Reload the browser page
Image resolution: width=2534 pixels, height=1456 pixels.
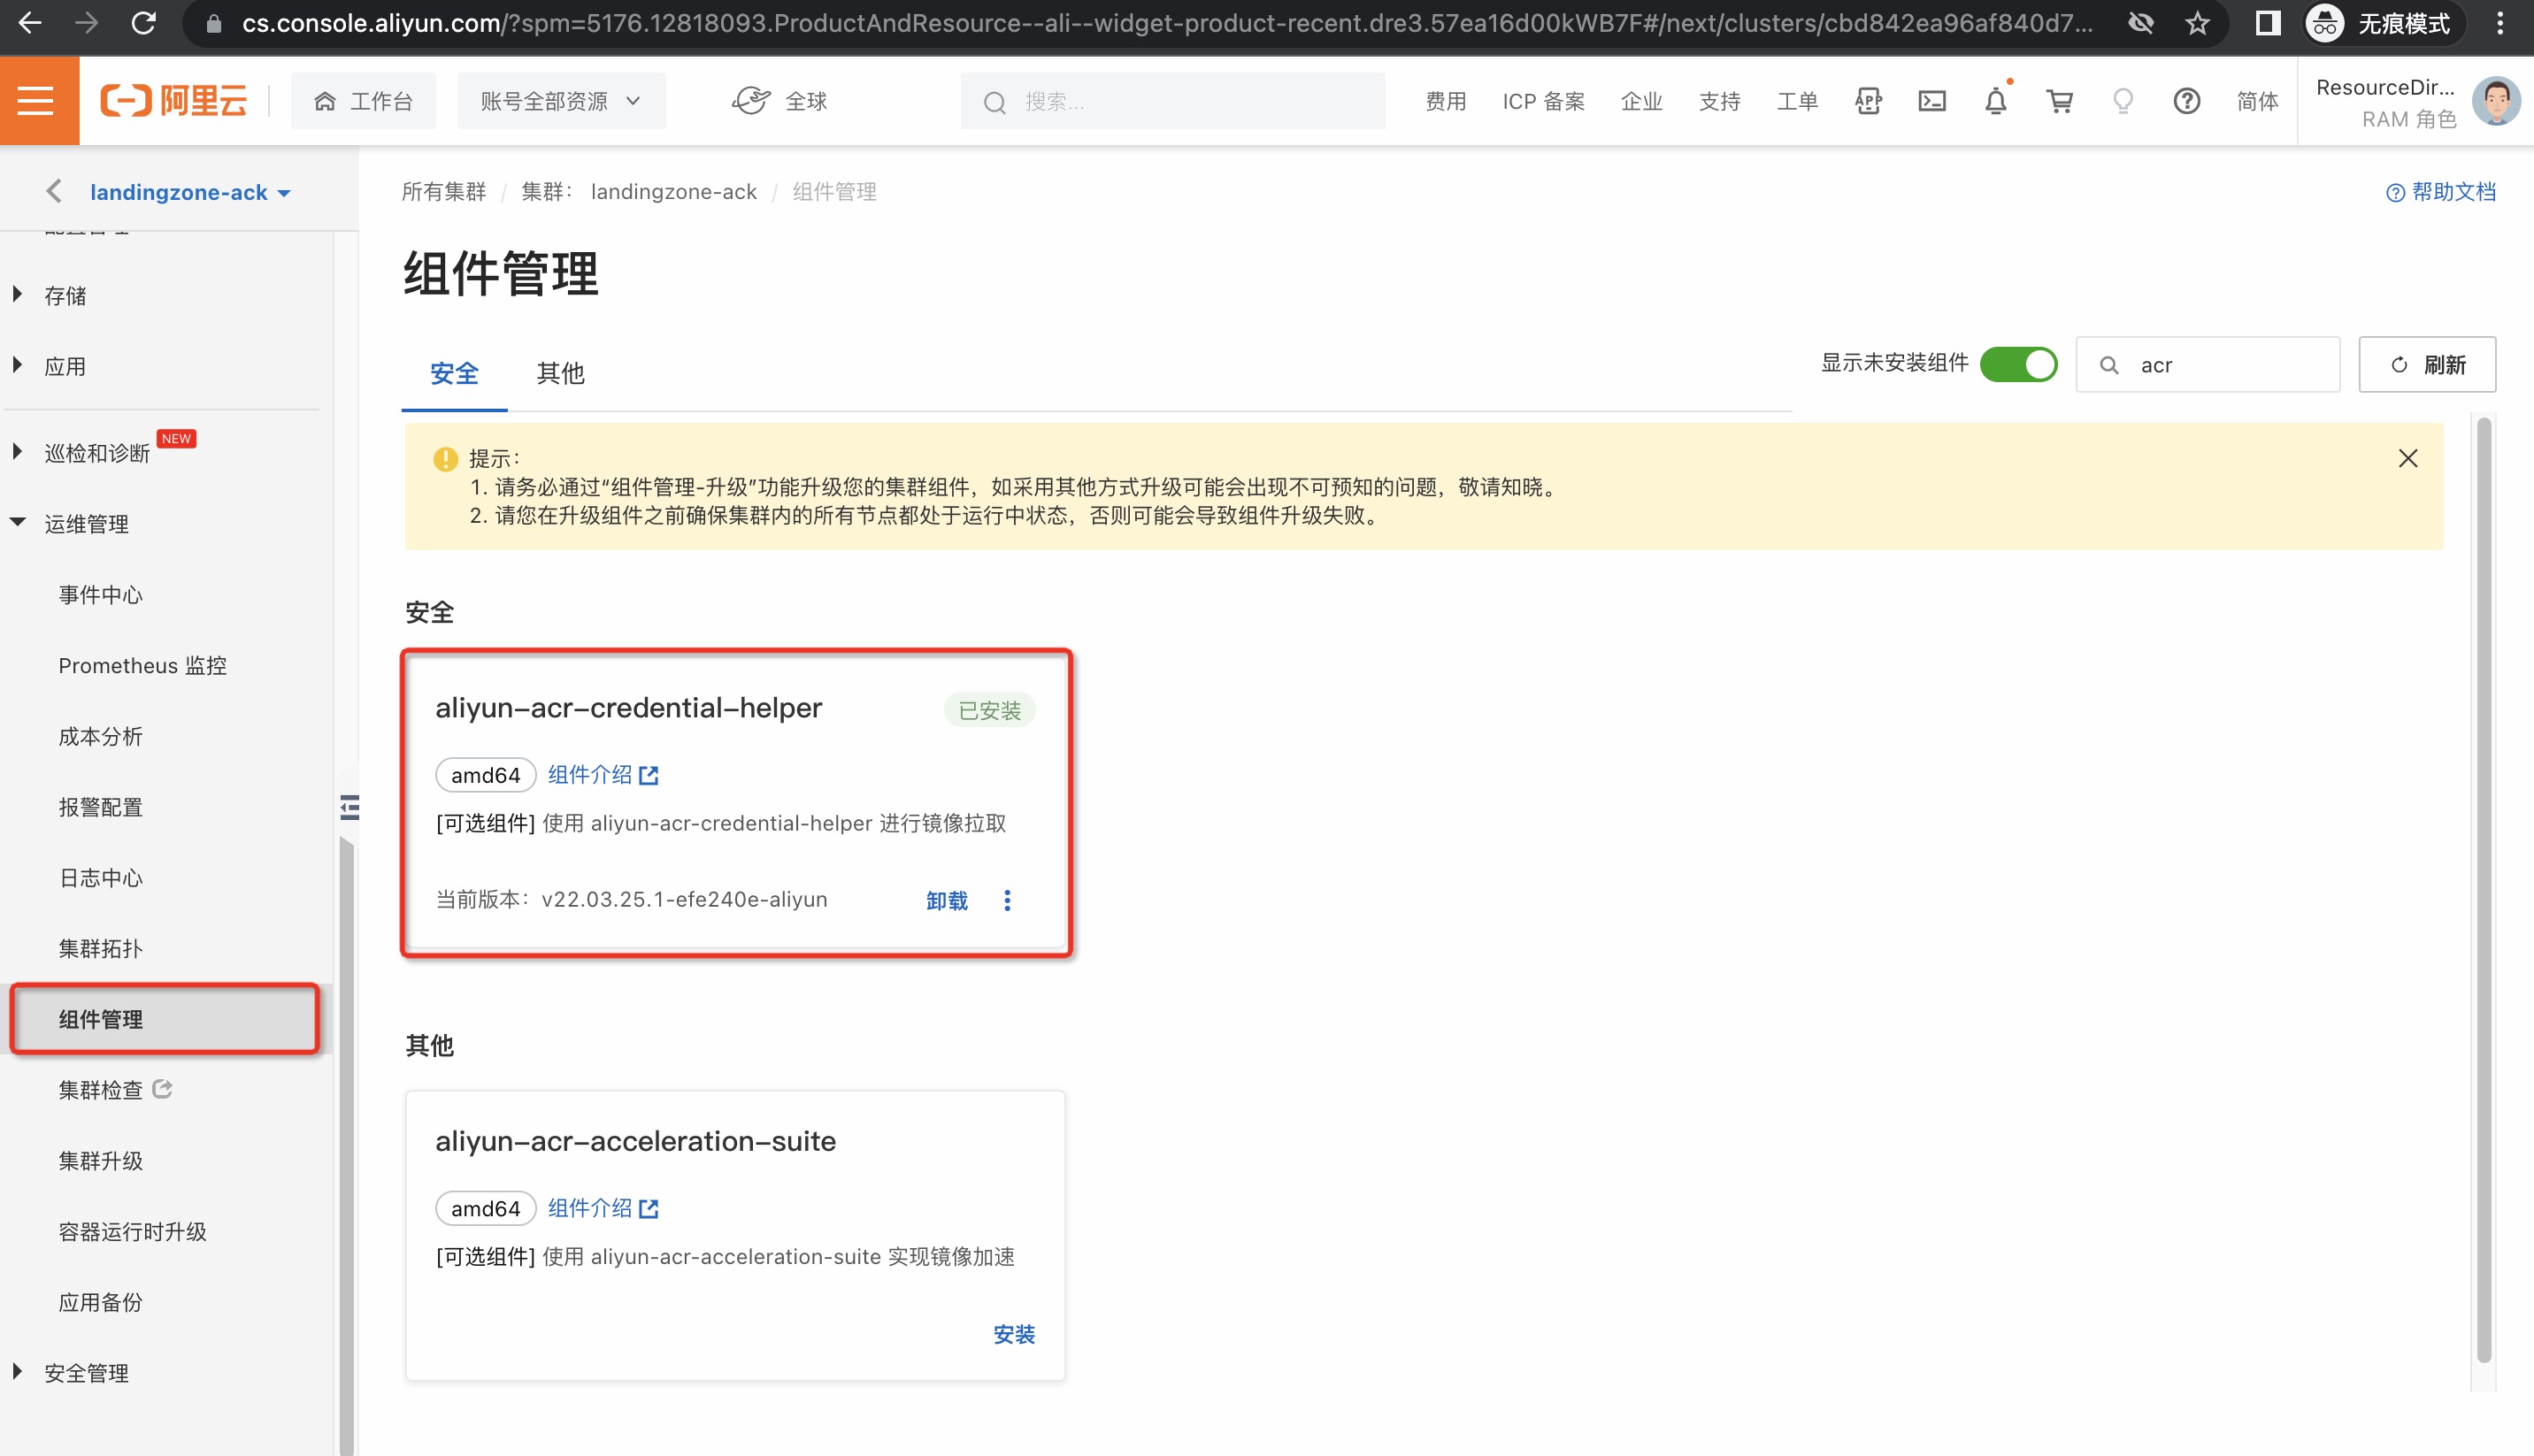[x=144, y=23]
